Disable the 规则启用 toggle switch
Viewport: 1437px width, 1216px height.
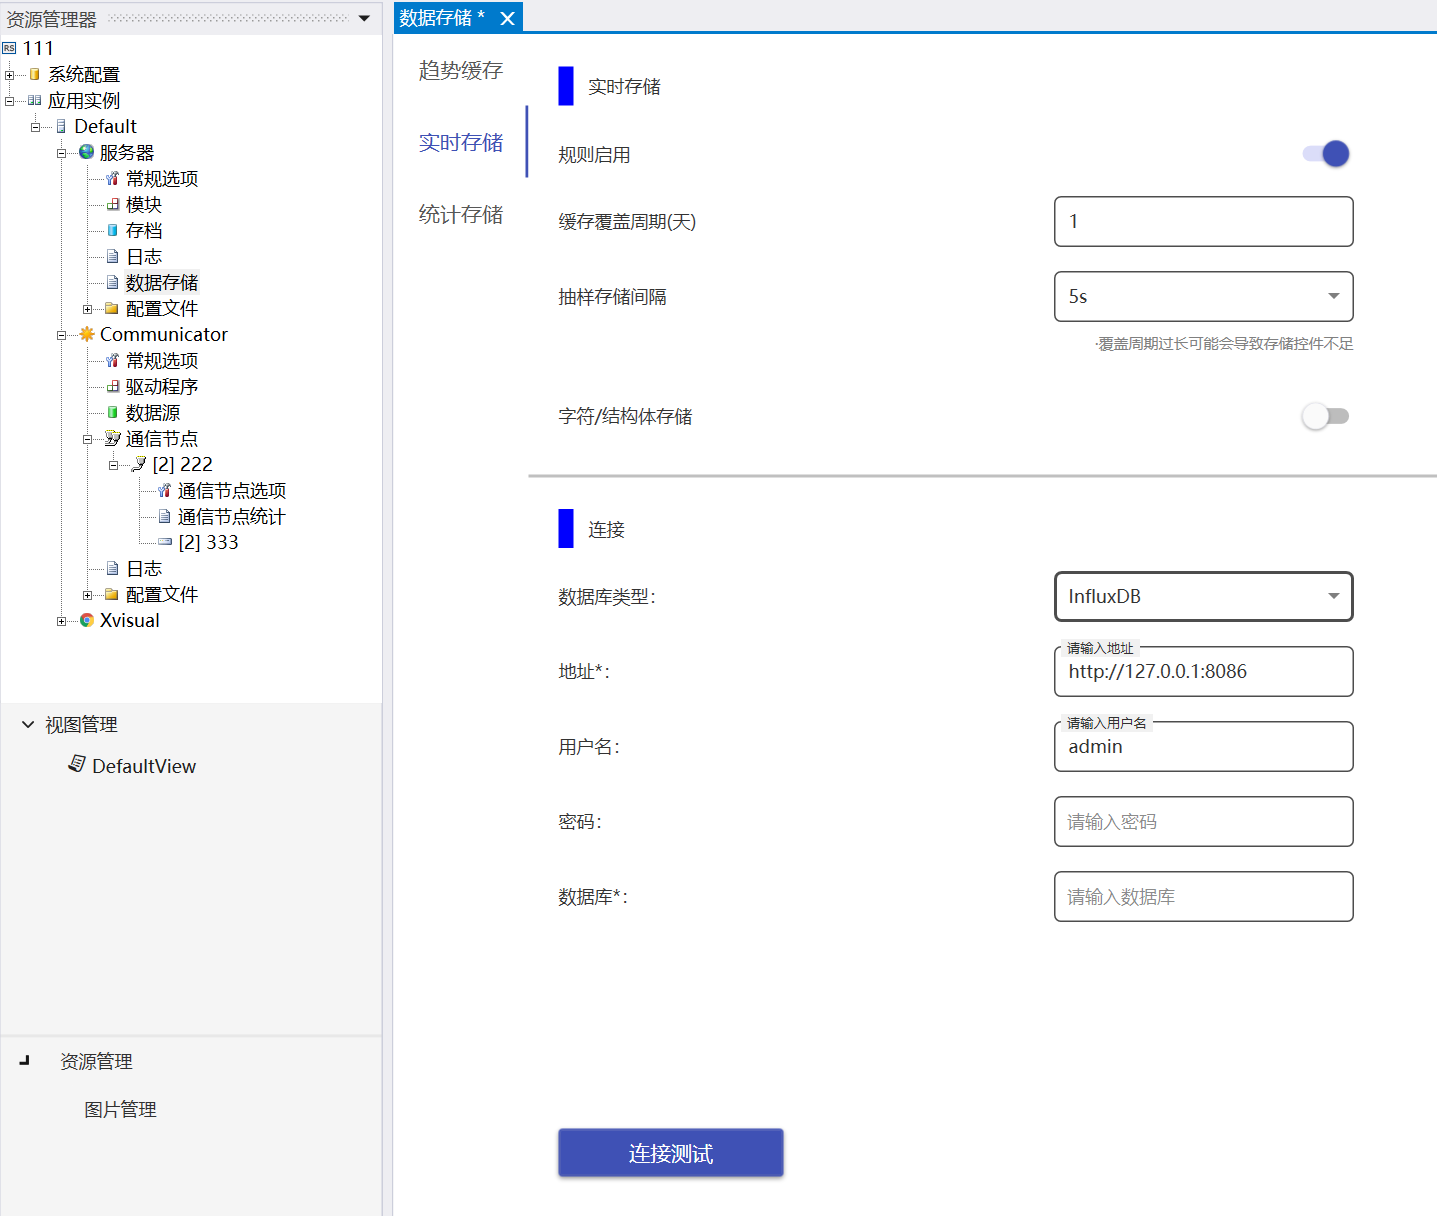tap(1326, 154)
